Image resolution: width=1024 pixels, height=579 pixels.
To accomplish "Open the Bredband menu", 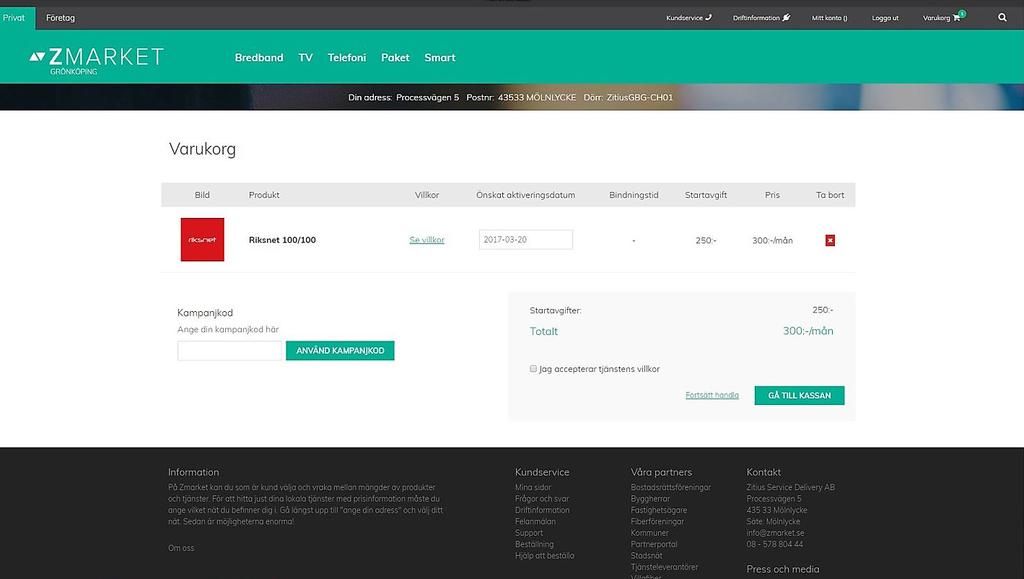I will coord(259,57).
